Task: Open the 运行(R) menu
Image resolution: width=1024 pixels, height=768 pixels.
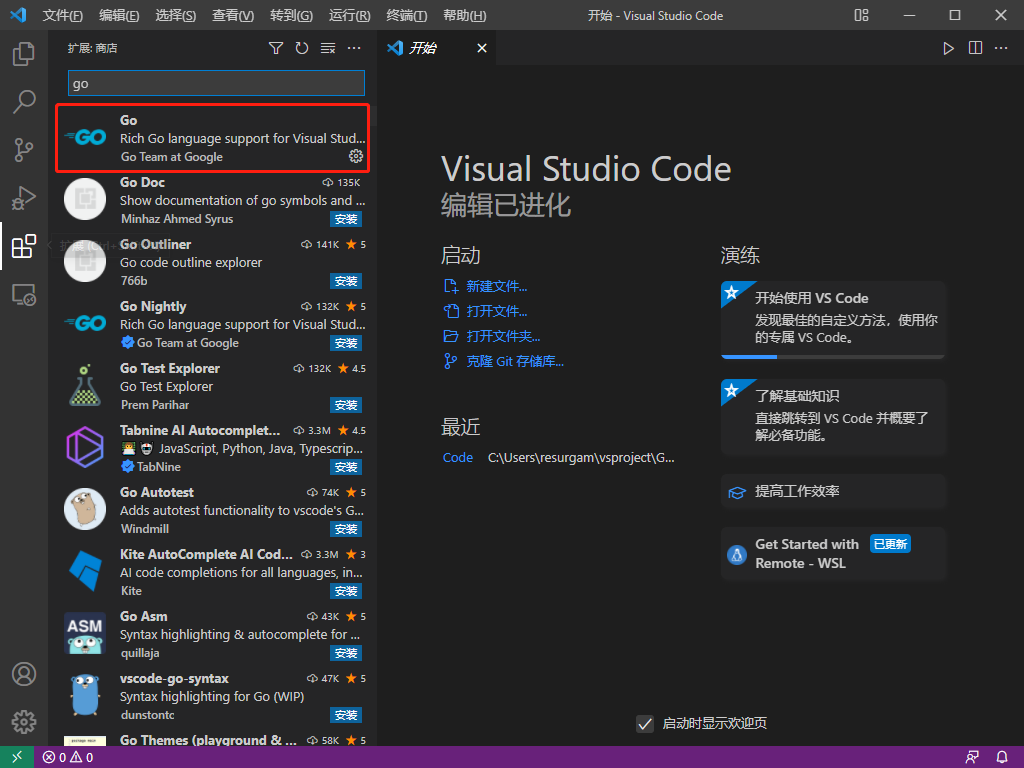Action: coord(349,15)
